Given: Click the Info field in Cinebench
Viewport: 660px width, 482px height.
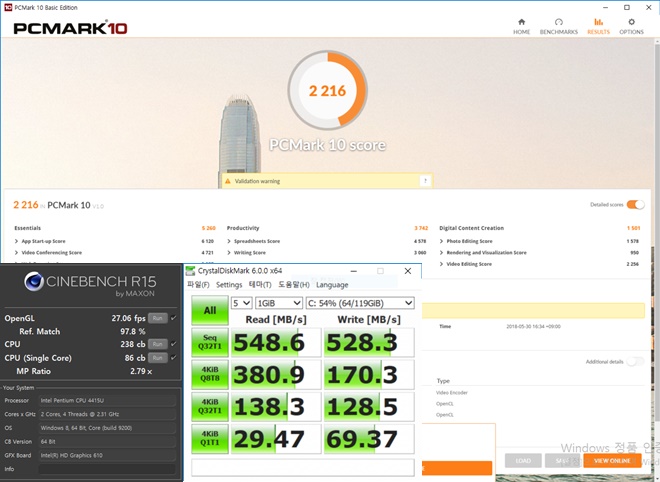Looking at the screenshot, I should 107,469.
